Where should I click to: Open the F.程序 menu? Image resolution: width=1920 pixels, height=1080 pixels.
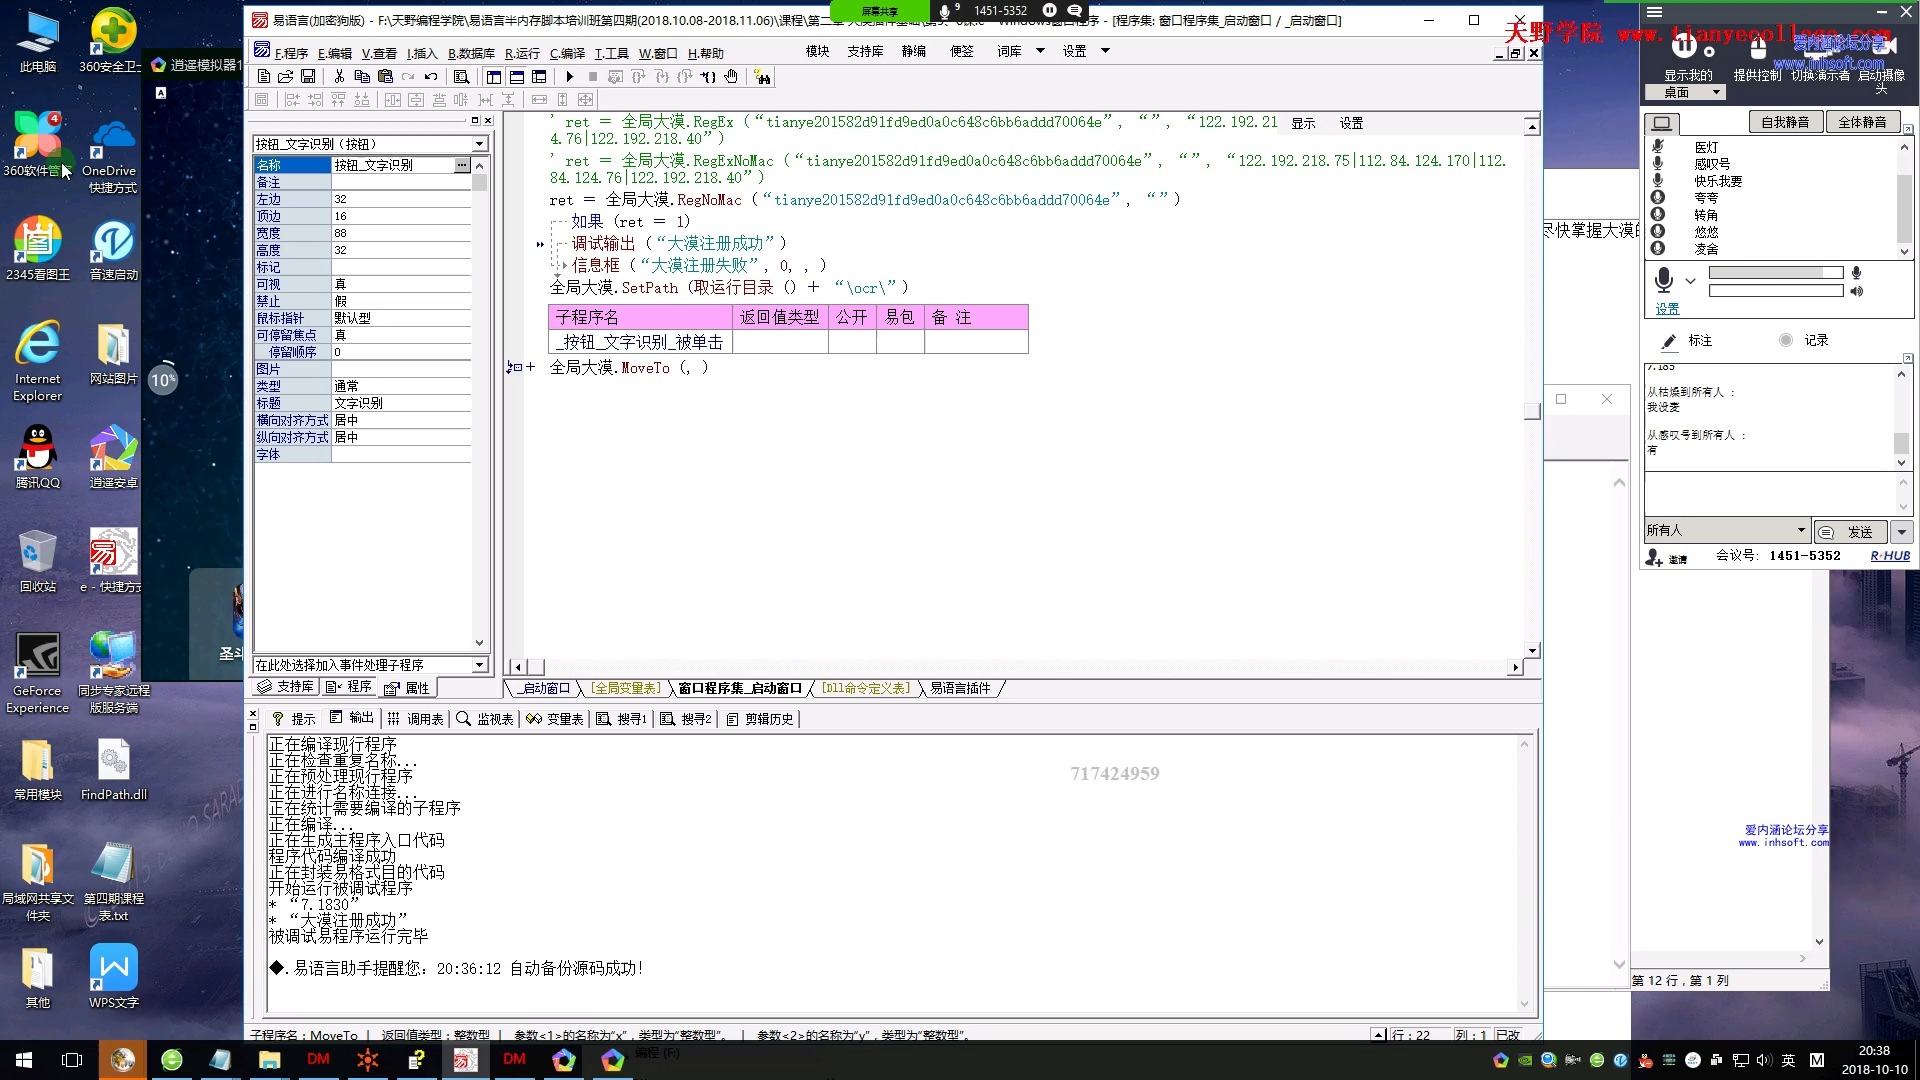click(291, 53)
